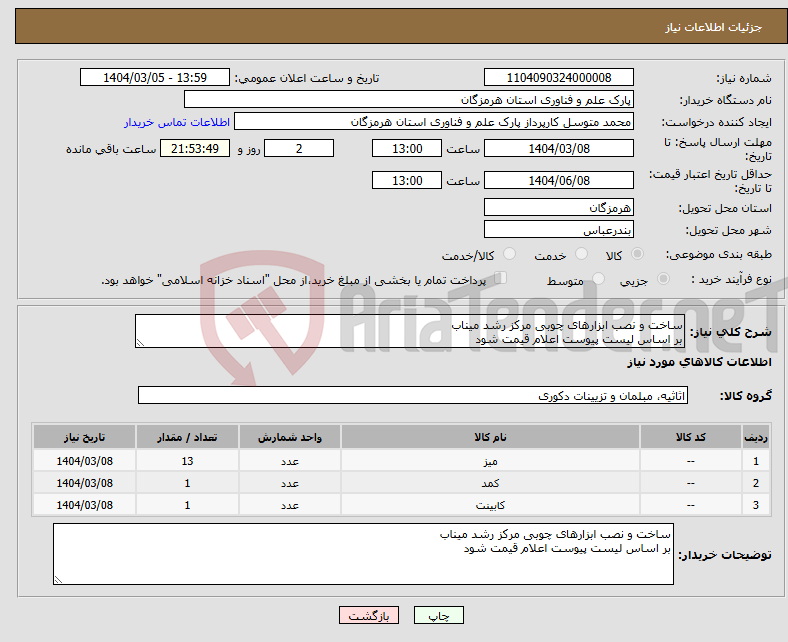Click the buyer name field پارک علم و فناوری
This screenshot has width=788, height=642.
(409, 100)
